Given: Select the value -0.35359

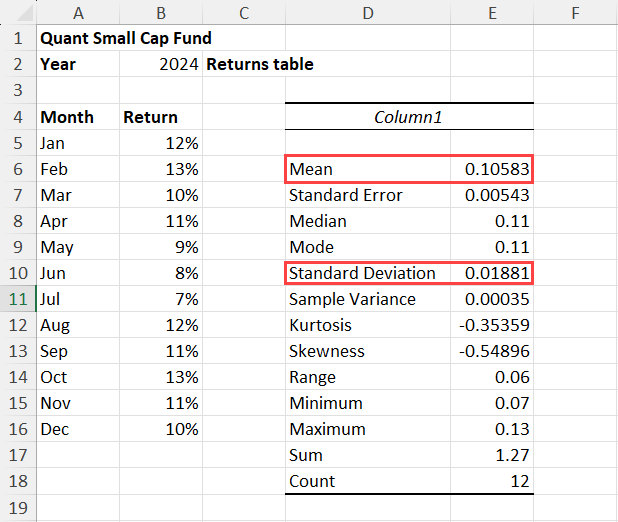Looking at the screenshot, I should [492, 325].
